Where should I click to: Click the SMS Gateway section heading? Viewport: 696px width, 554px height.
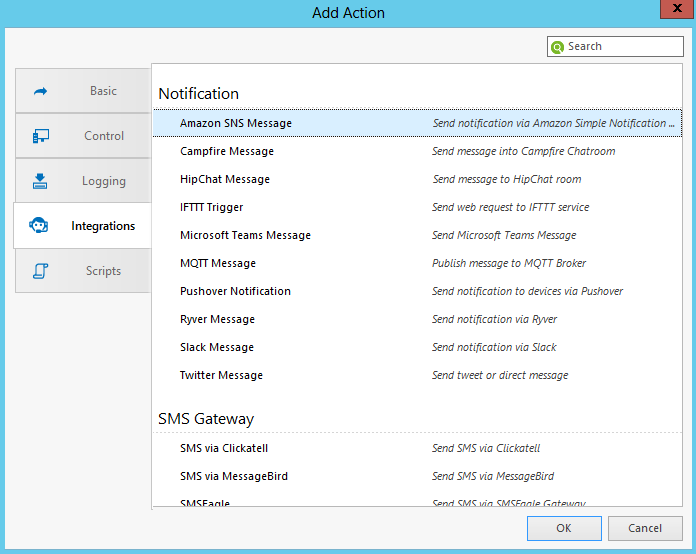point(206,419)
